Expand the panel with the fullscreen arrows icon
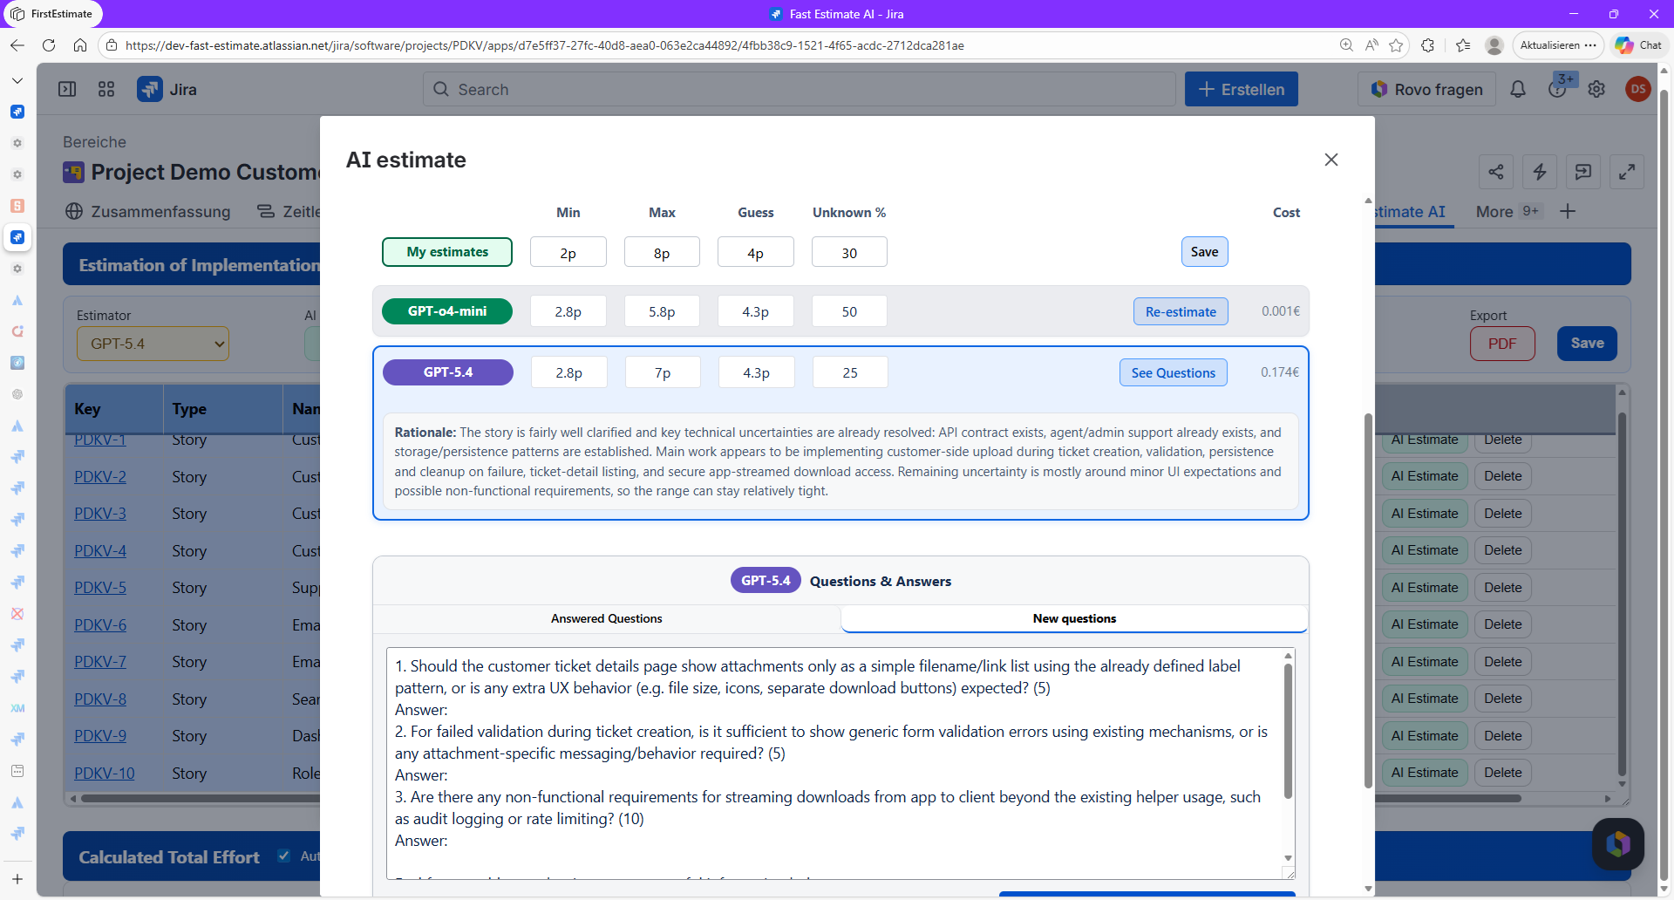 tap(1627, 172)
